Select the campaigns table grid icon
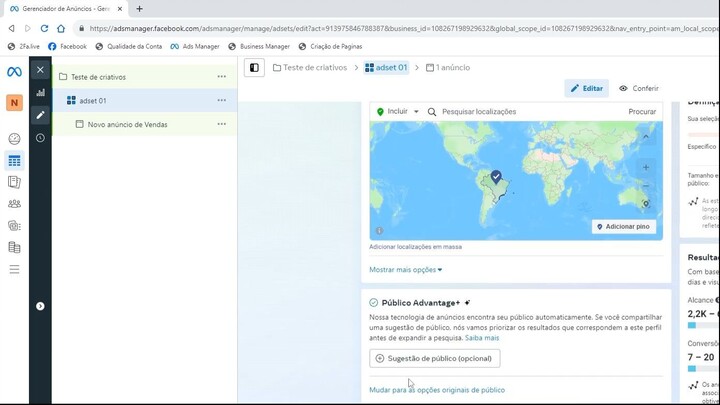Viewport: 720px width, 405px height. (x=14, y=161)
